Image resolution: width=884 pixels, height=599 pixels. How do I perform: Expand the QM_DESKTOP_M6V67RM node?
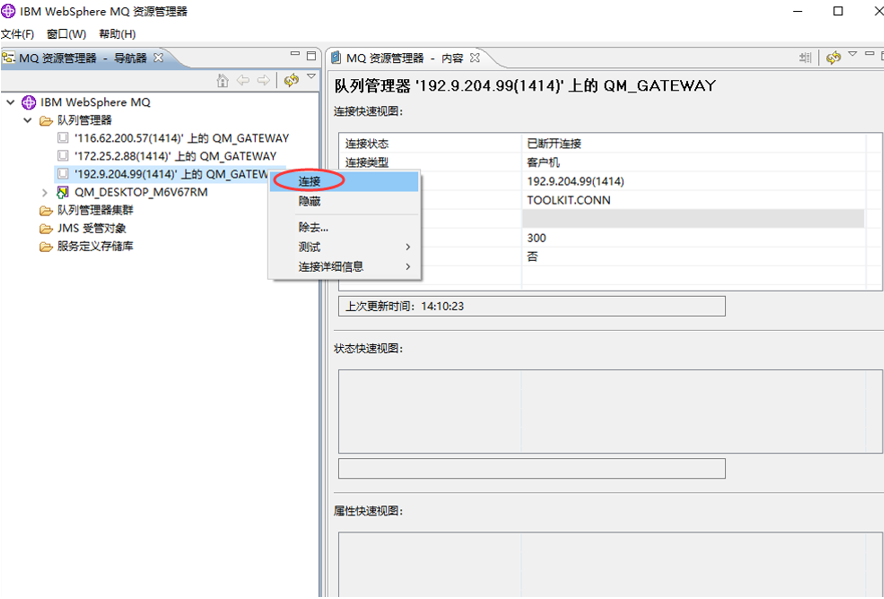tap(45, 192)
